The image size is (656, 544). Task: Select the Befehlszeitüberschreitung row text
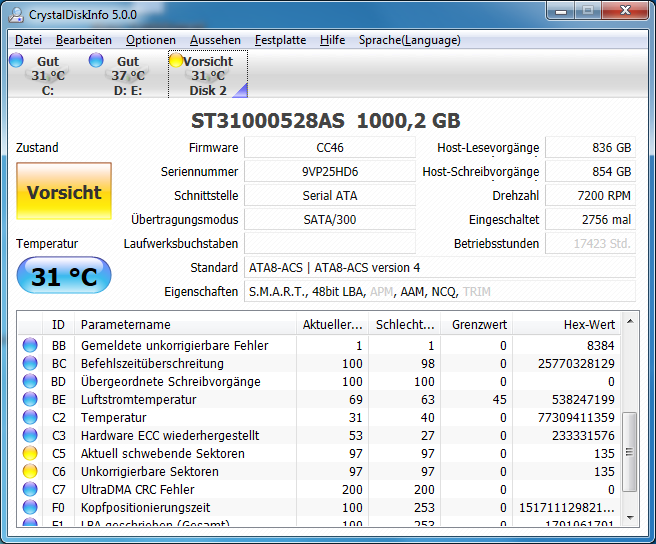pos(152,363)
